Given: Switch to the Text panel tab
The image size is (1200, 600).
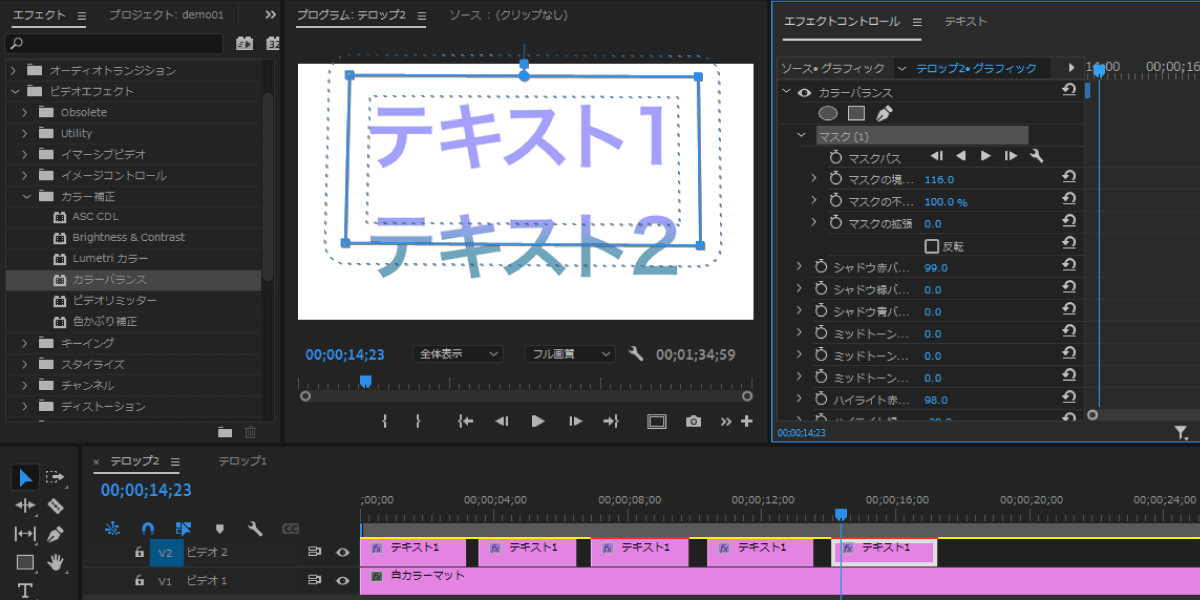Looking at the screenshot, I should click(965, 21).
